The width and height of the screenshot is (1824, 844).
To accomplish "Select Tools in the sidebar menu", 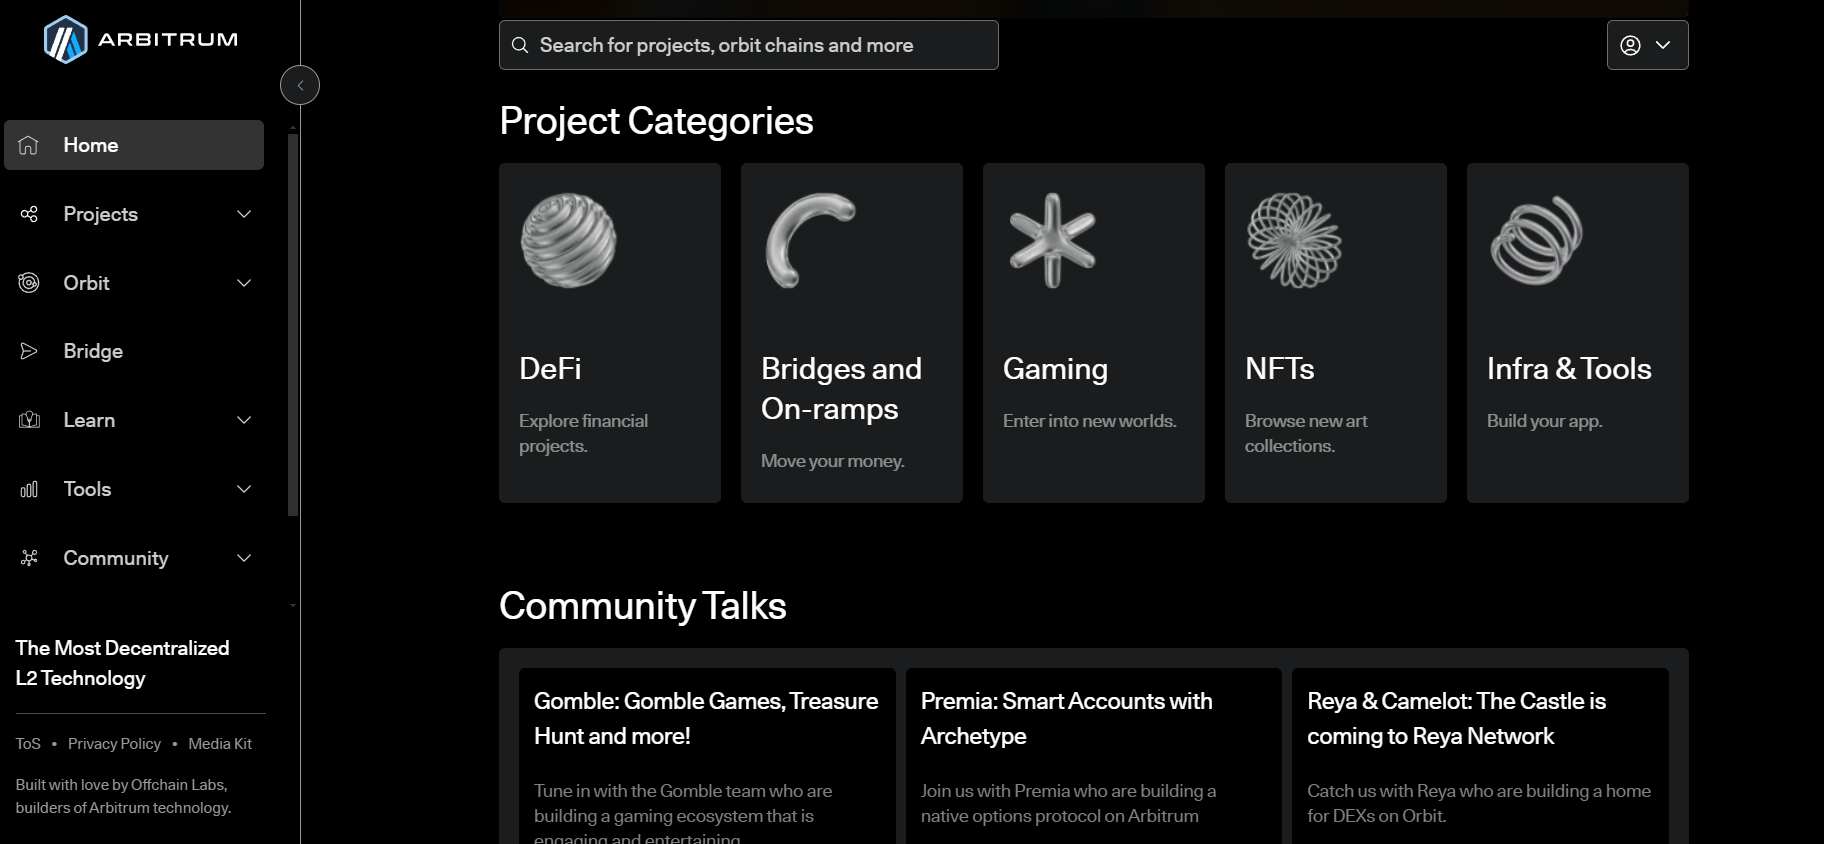I will 88,489.
